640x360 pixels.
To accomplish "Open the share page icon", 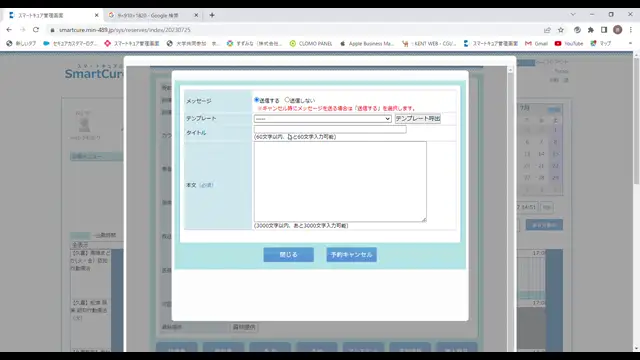I will click(x=547, y=30).
